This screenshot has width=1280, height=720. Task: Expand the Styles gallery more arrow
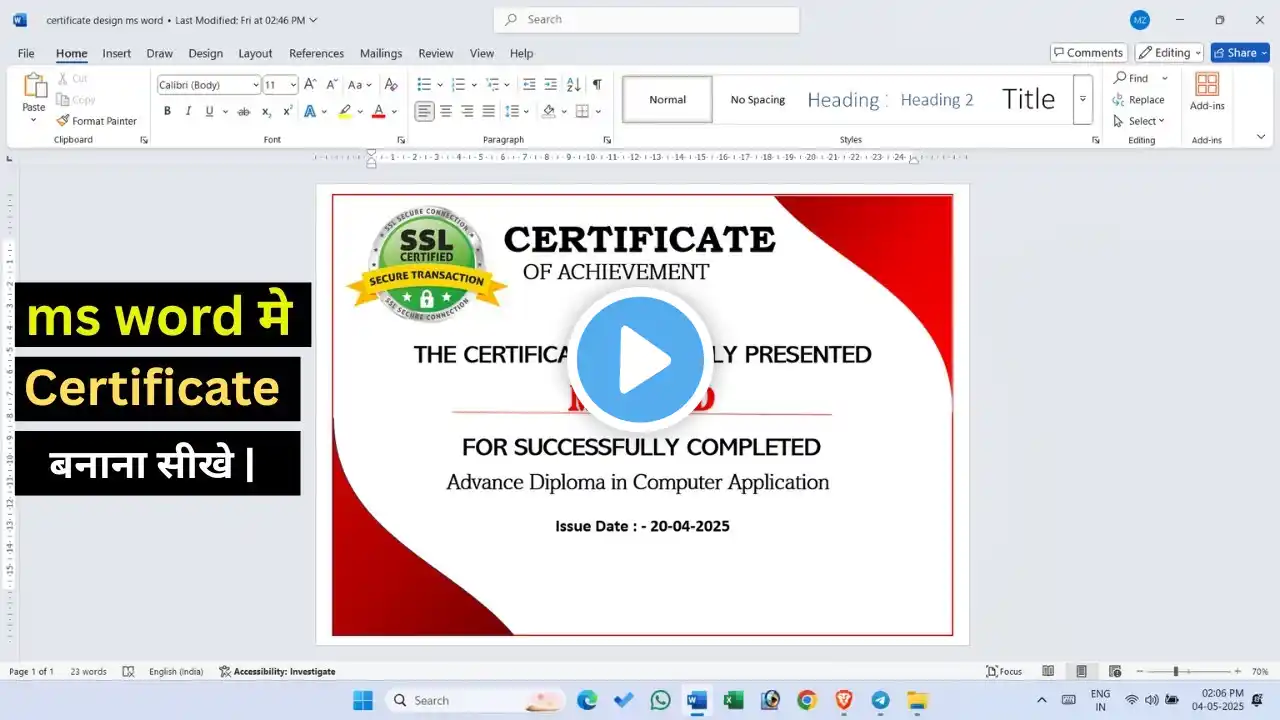1082,100
